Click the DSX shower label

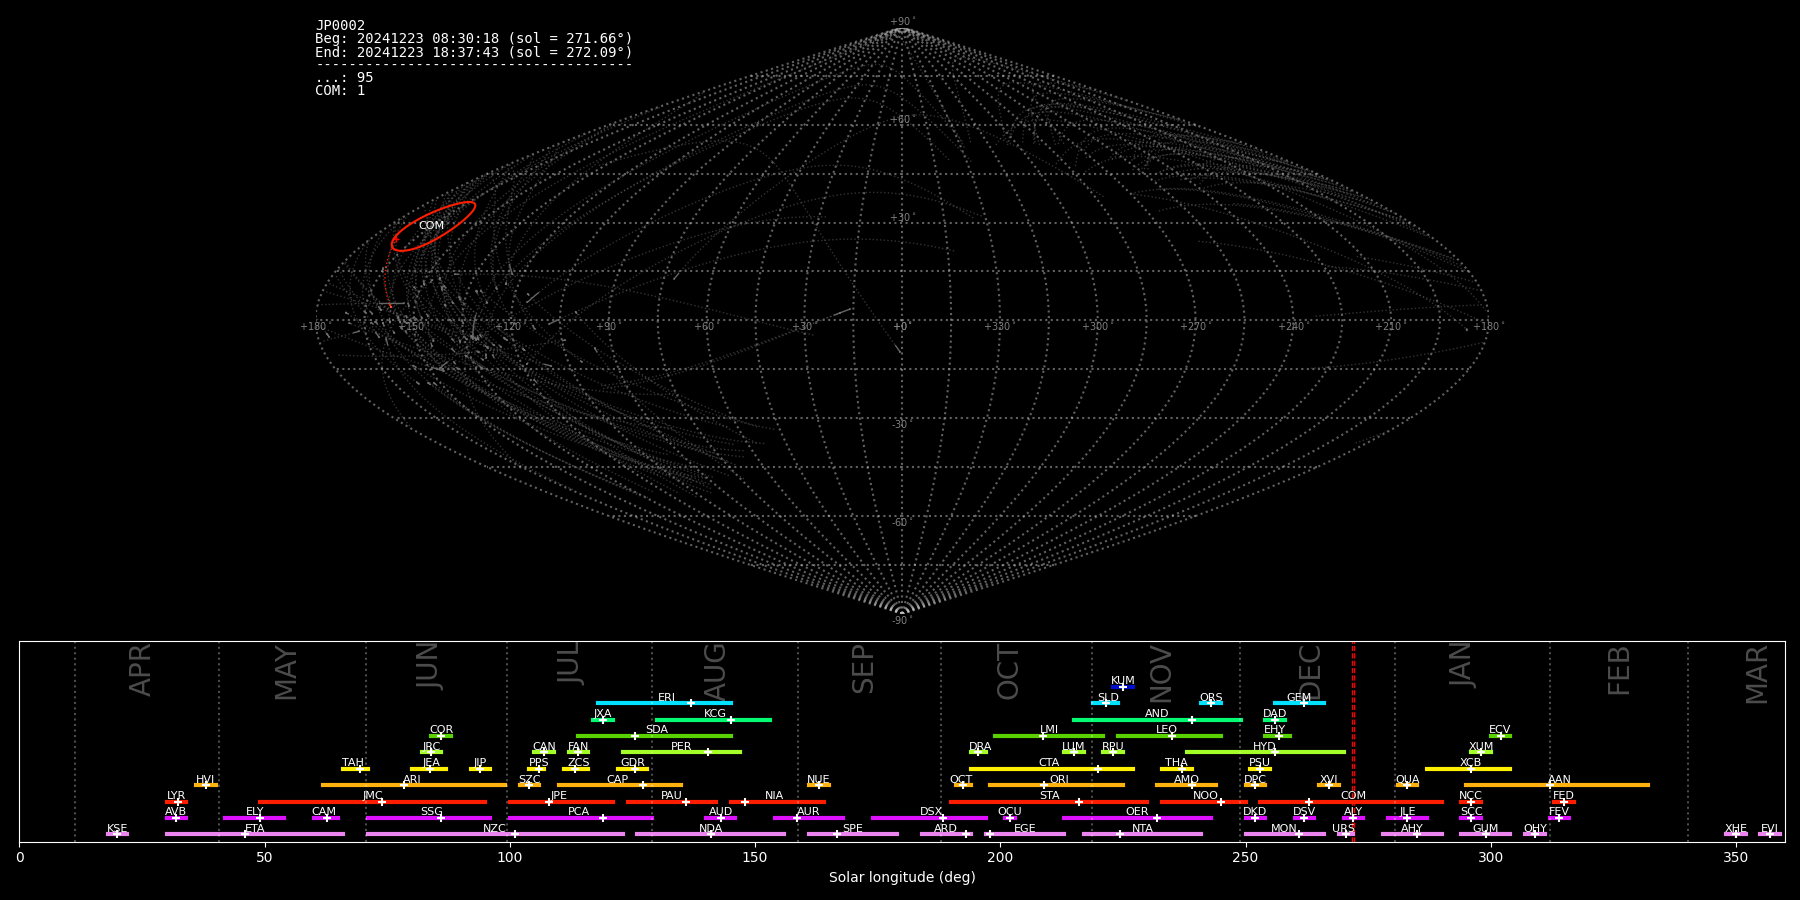coord(931,812)
